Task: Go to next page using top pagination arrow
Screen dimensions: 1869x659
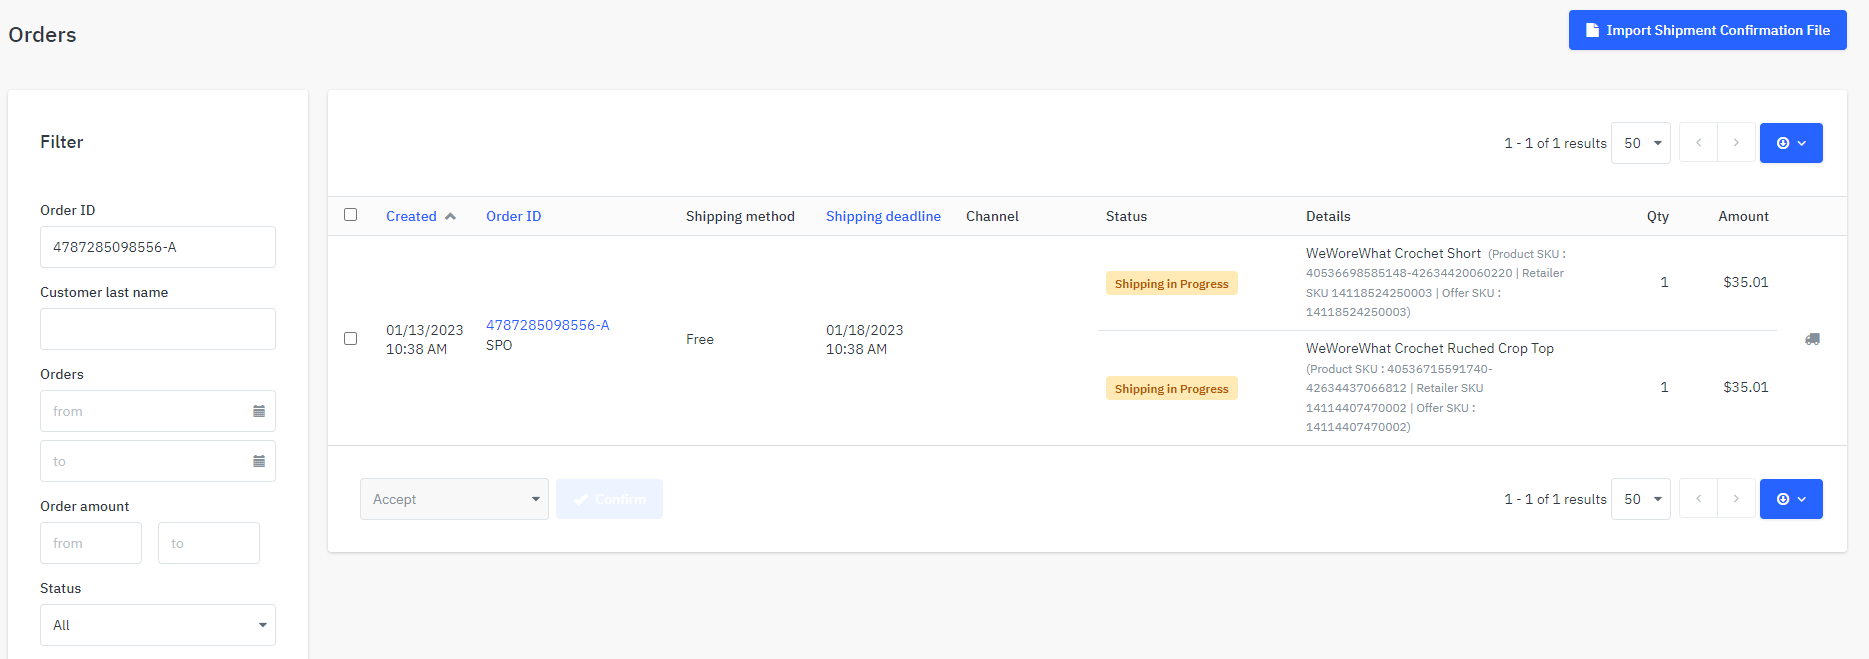Action: 1736,143
